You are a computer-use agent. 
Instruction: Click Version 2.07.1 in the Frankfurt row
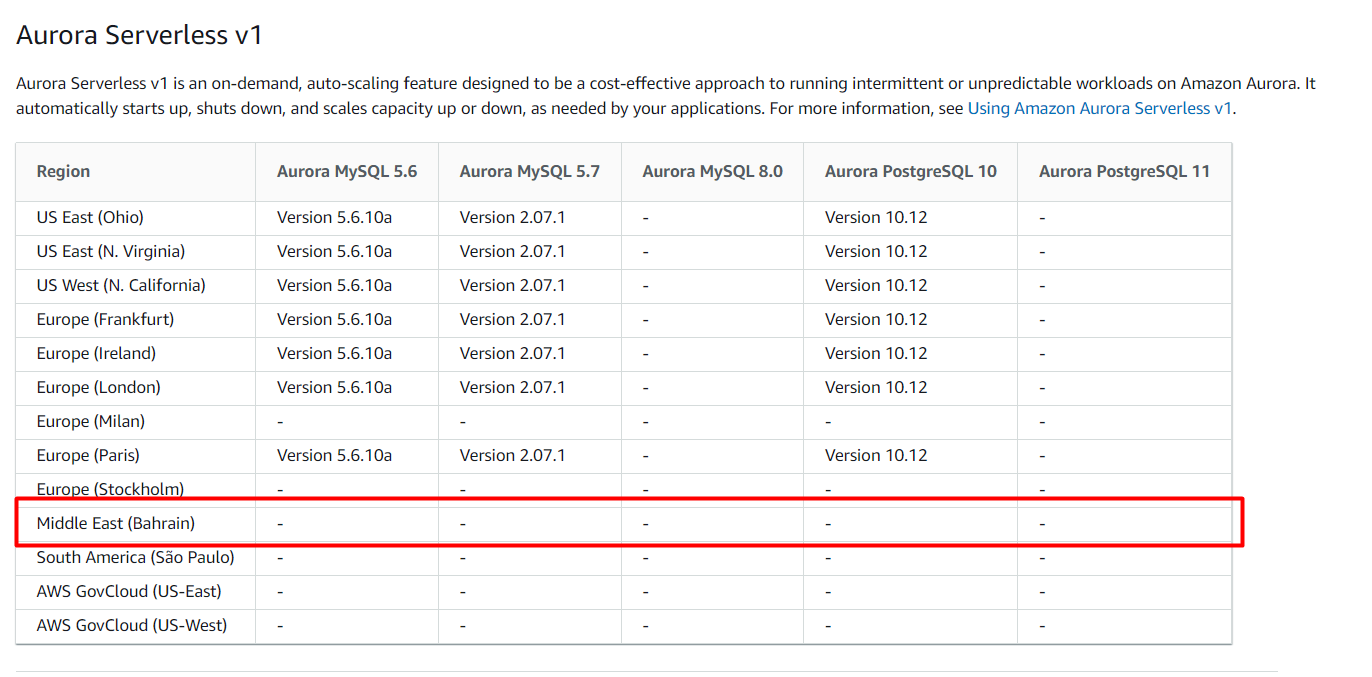click(x=512, y=319)
